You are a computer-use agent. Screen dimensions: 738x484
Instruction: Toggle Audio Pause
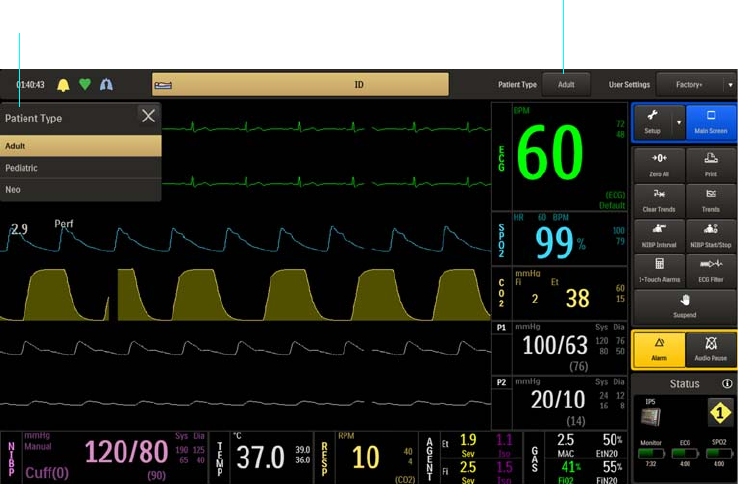(711, 349)
